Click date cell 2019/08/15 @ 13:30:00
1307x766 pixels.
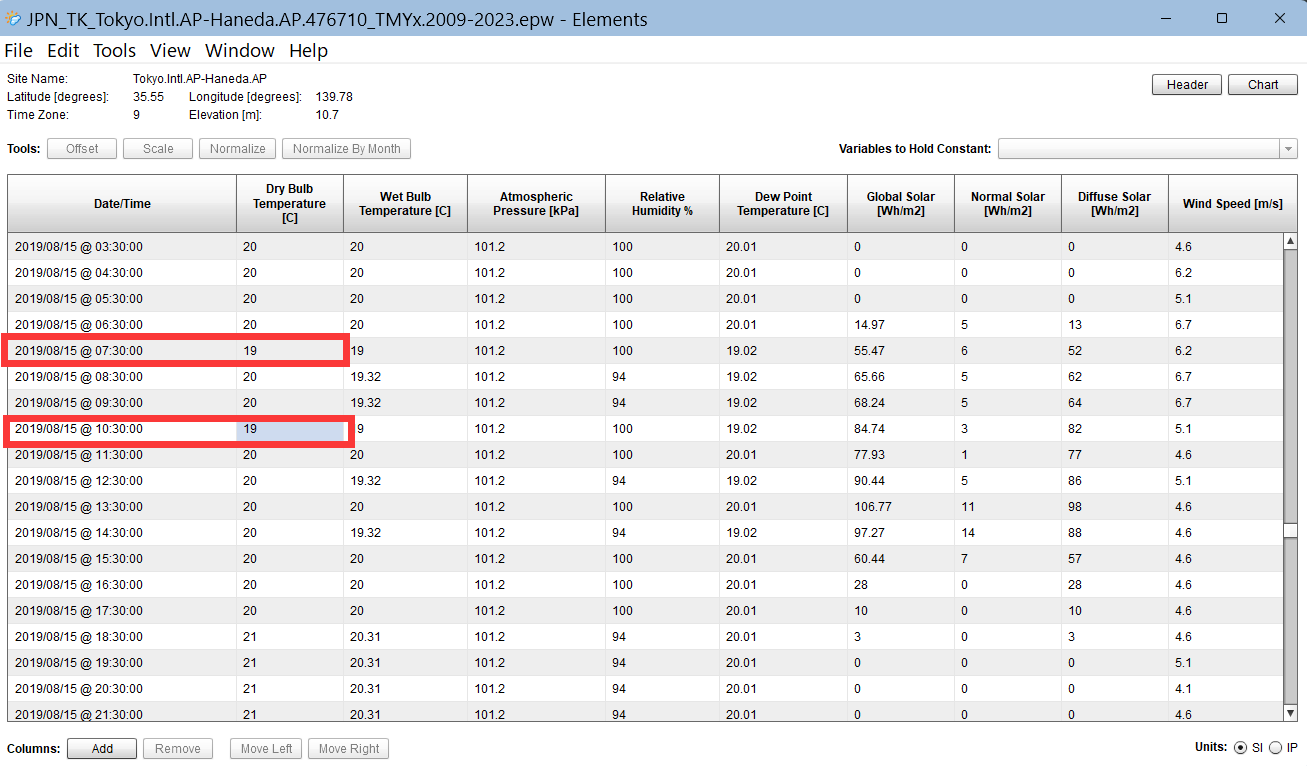point(122,507)
